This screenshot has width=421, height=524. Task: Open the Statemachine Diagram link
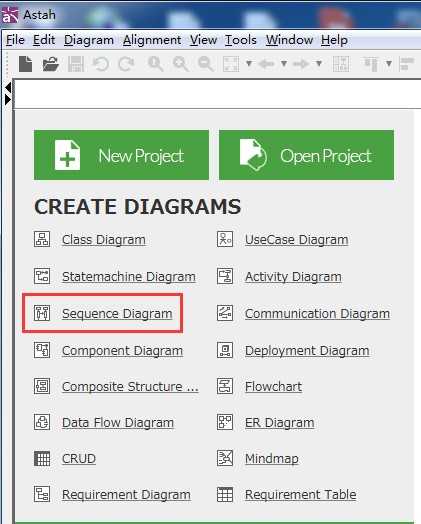click(129, 277)
